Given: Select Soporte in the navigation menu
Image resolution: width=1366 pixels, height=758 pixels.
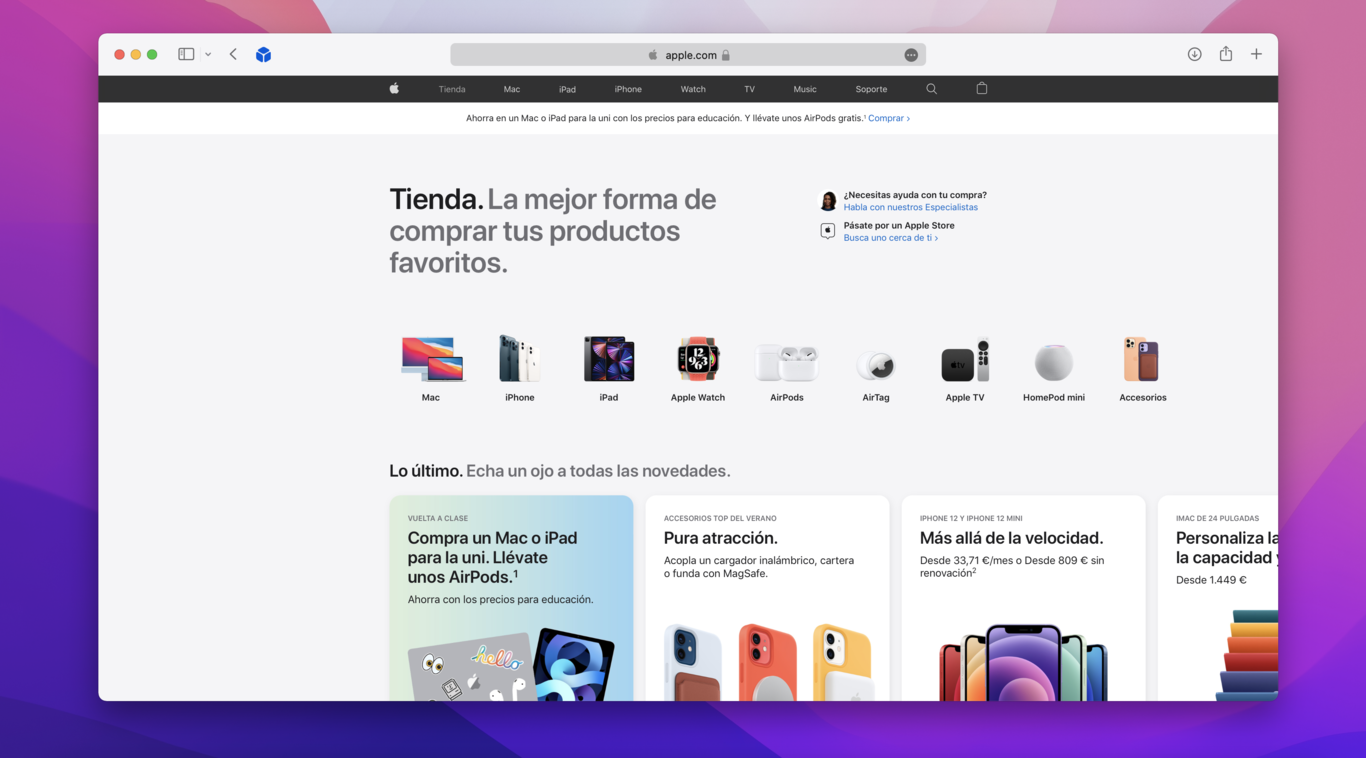Looking at the screenshot, I should 871,90.
